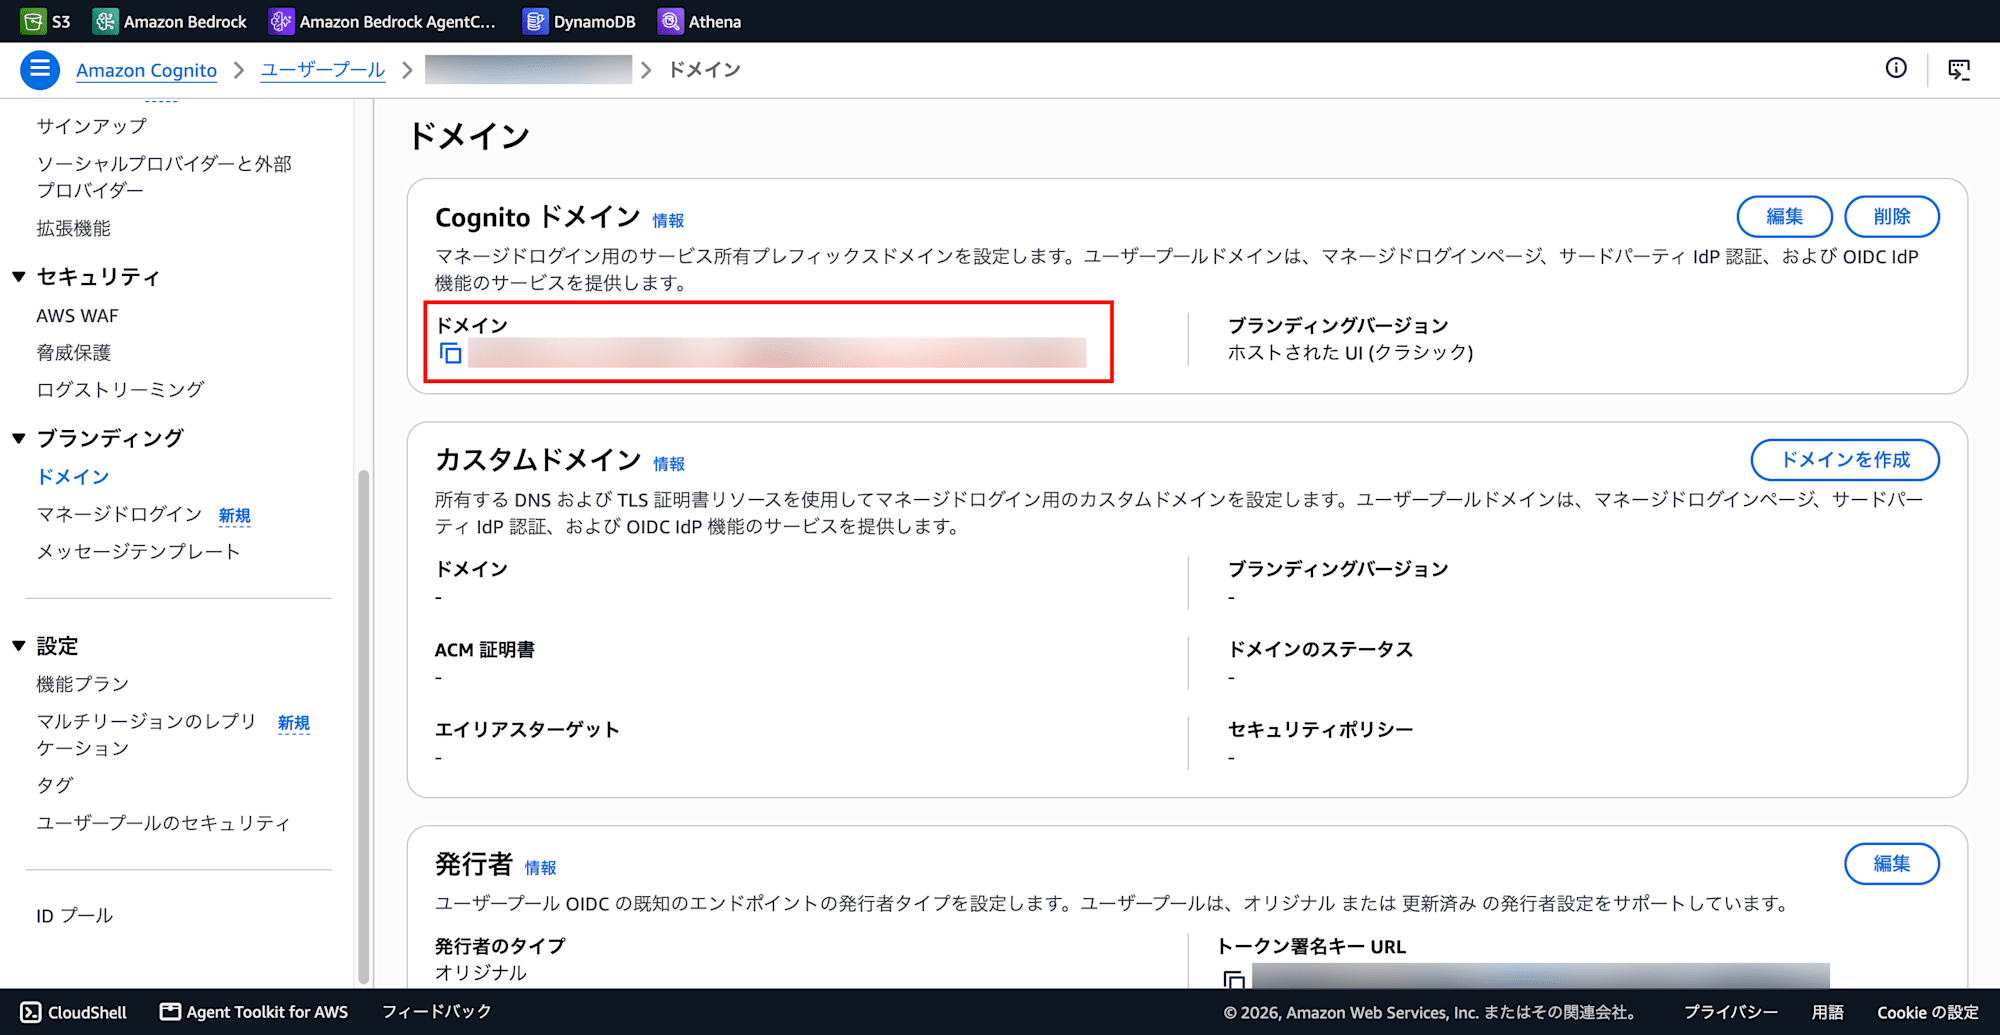
Task: Copy the token signing key URL icon
Action: coord(1234,978)
